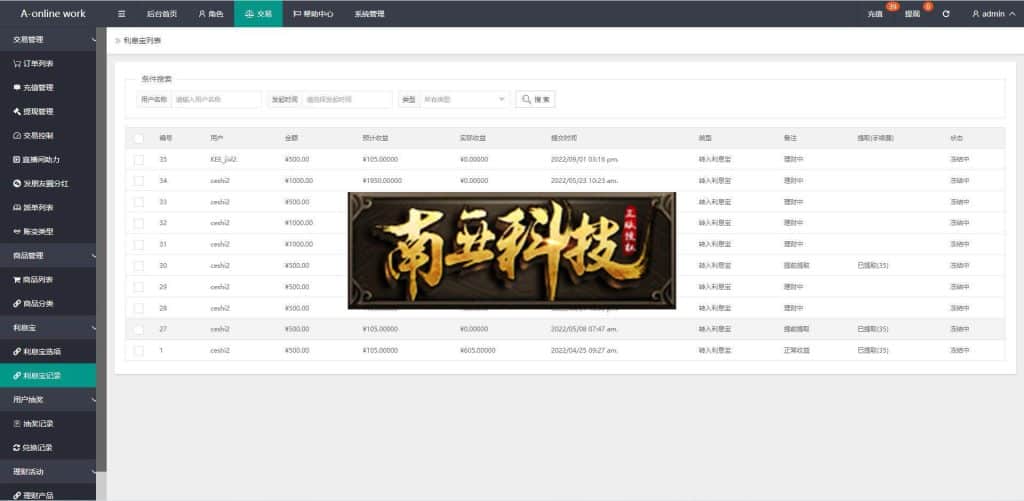
Task: Check the checkbox for row 35
Action: 138,159
